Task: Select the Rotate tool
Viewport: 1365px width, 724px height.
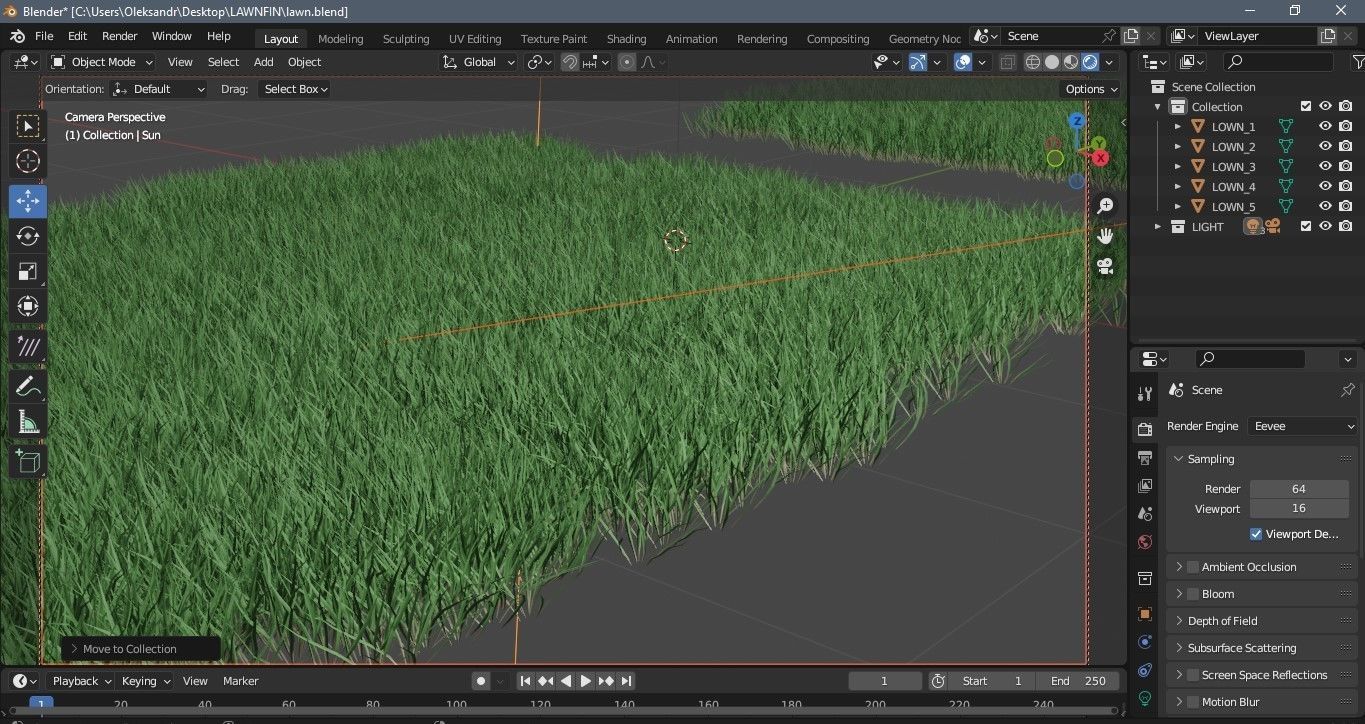Action: [28, 236]
